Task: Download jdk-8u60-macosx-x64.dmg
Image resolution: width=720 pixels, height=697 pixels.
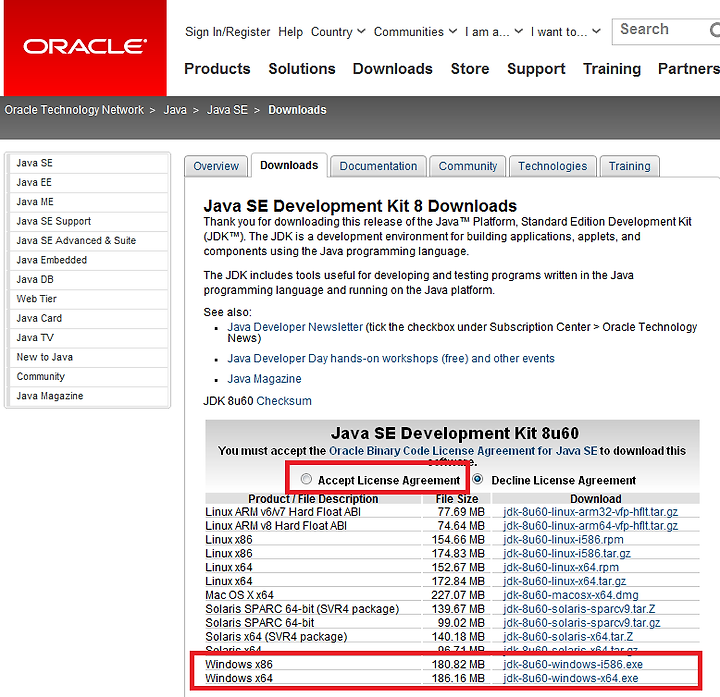Action: (x=570, y=595)
